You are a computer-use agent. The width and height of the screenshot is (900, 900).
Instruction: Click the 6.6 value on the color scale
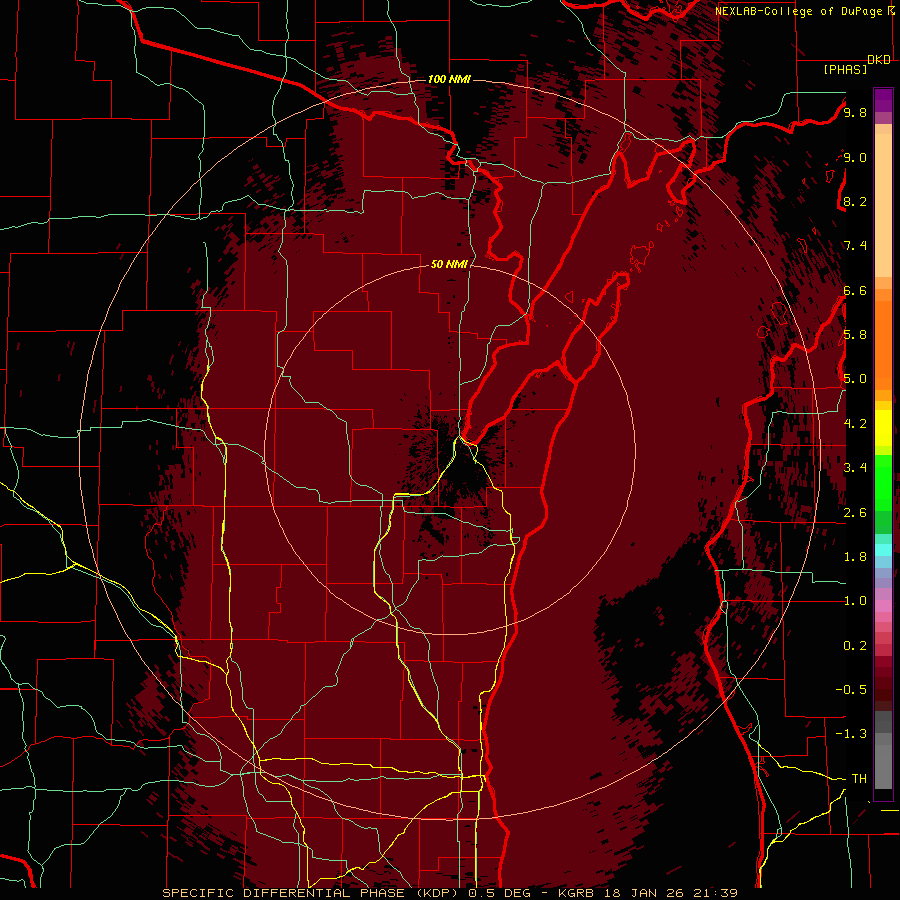[x=855, y=290]
